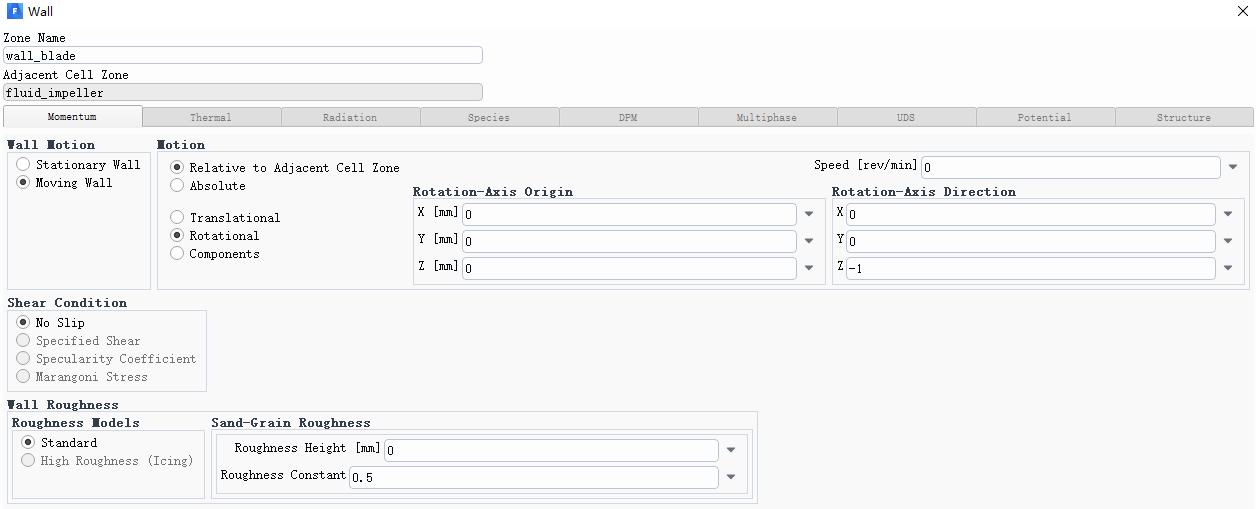Open Rotation-Axis Direction Y dropdown arrow
Image resolution: width=1256 pixels, height=509 pixels.
1229,241
